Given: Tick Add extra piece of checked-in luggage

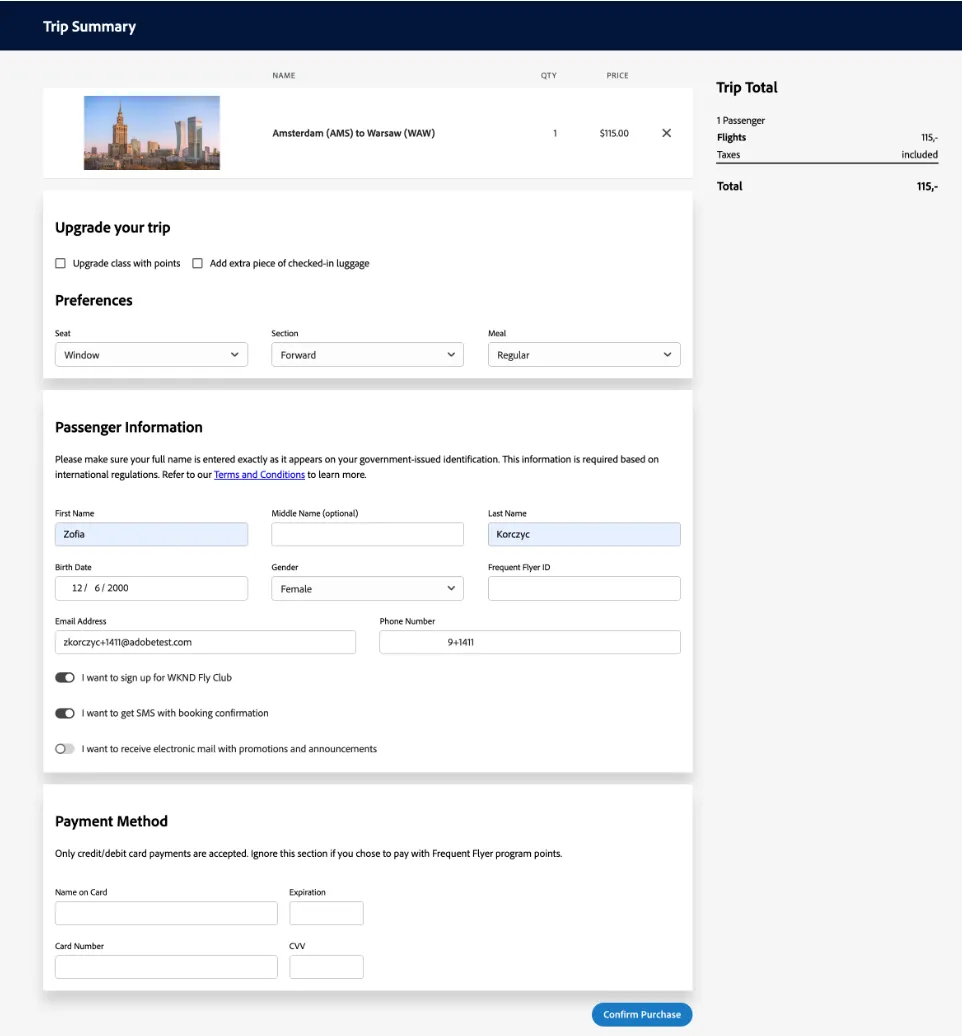Looking at the screenshot, I should coord(197,263).
